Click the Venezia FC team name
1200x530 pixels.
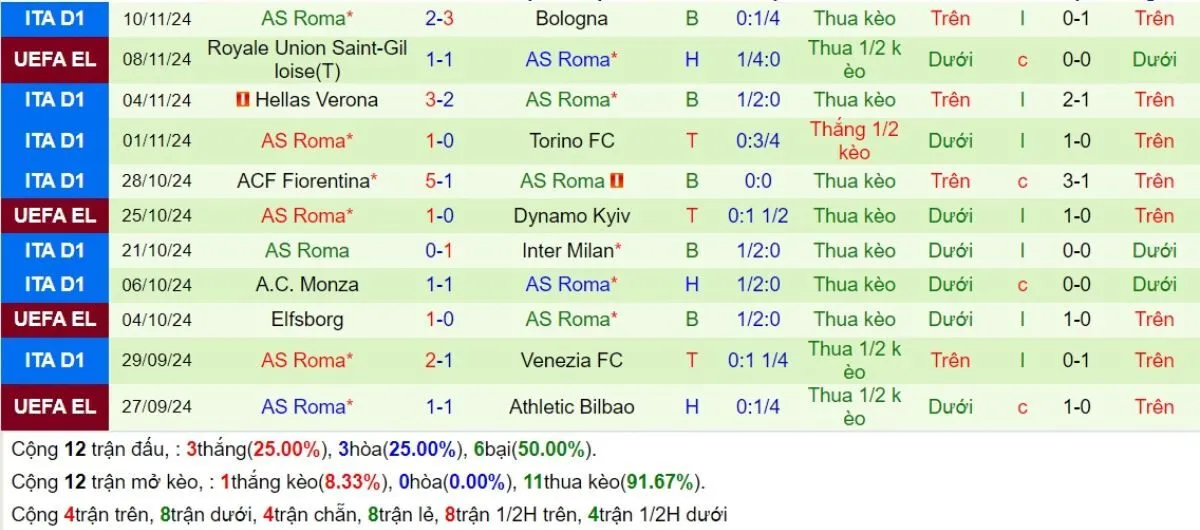(572, 361)
